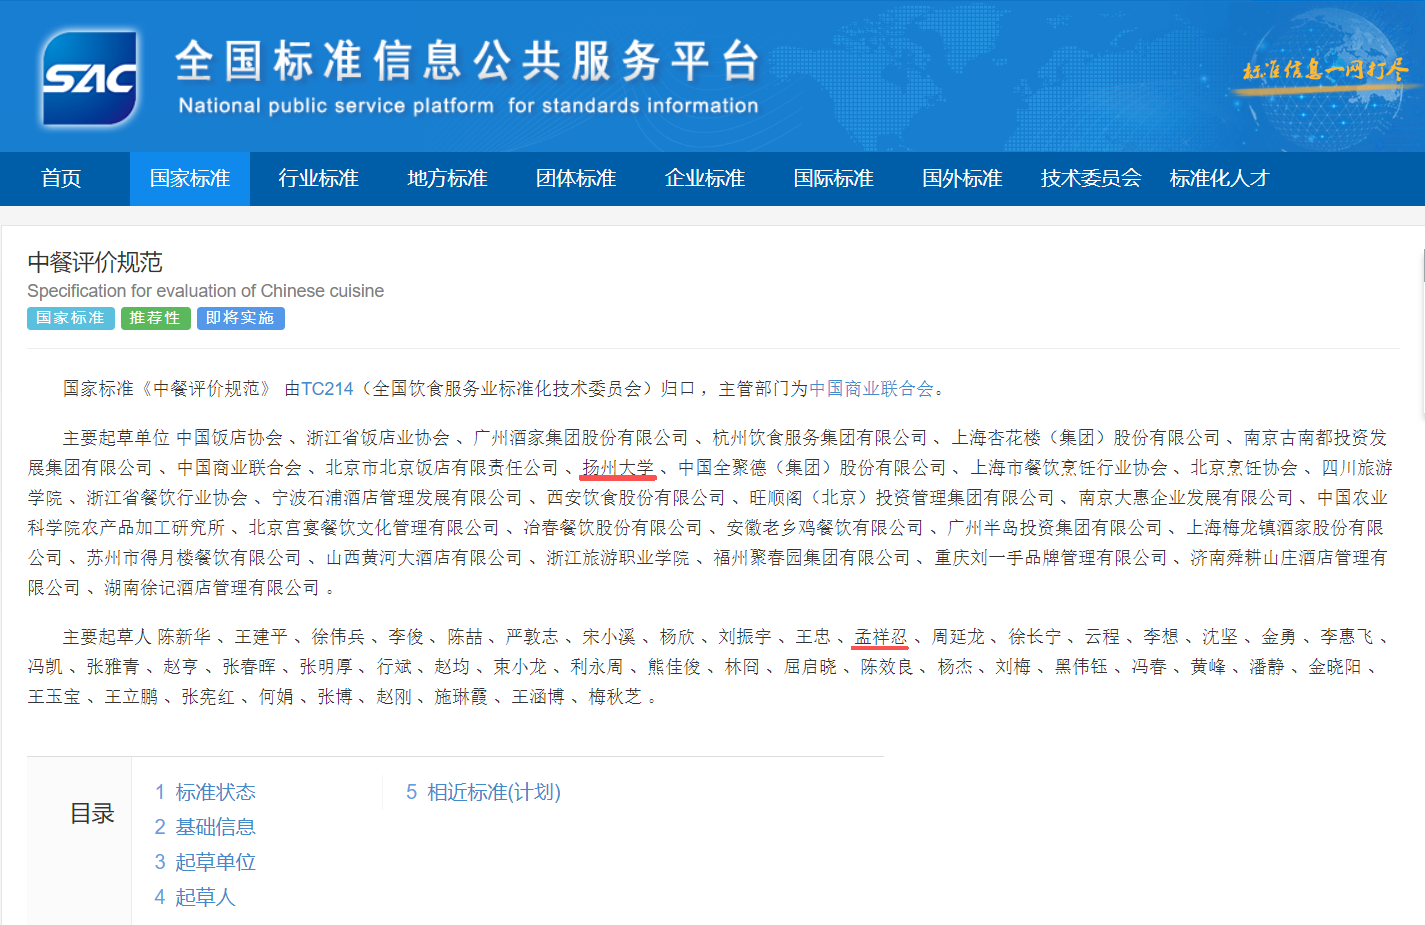
Task: Go to 5 相近标准(计划) section
Action: coord(483,792)
